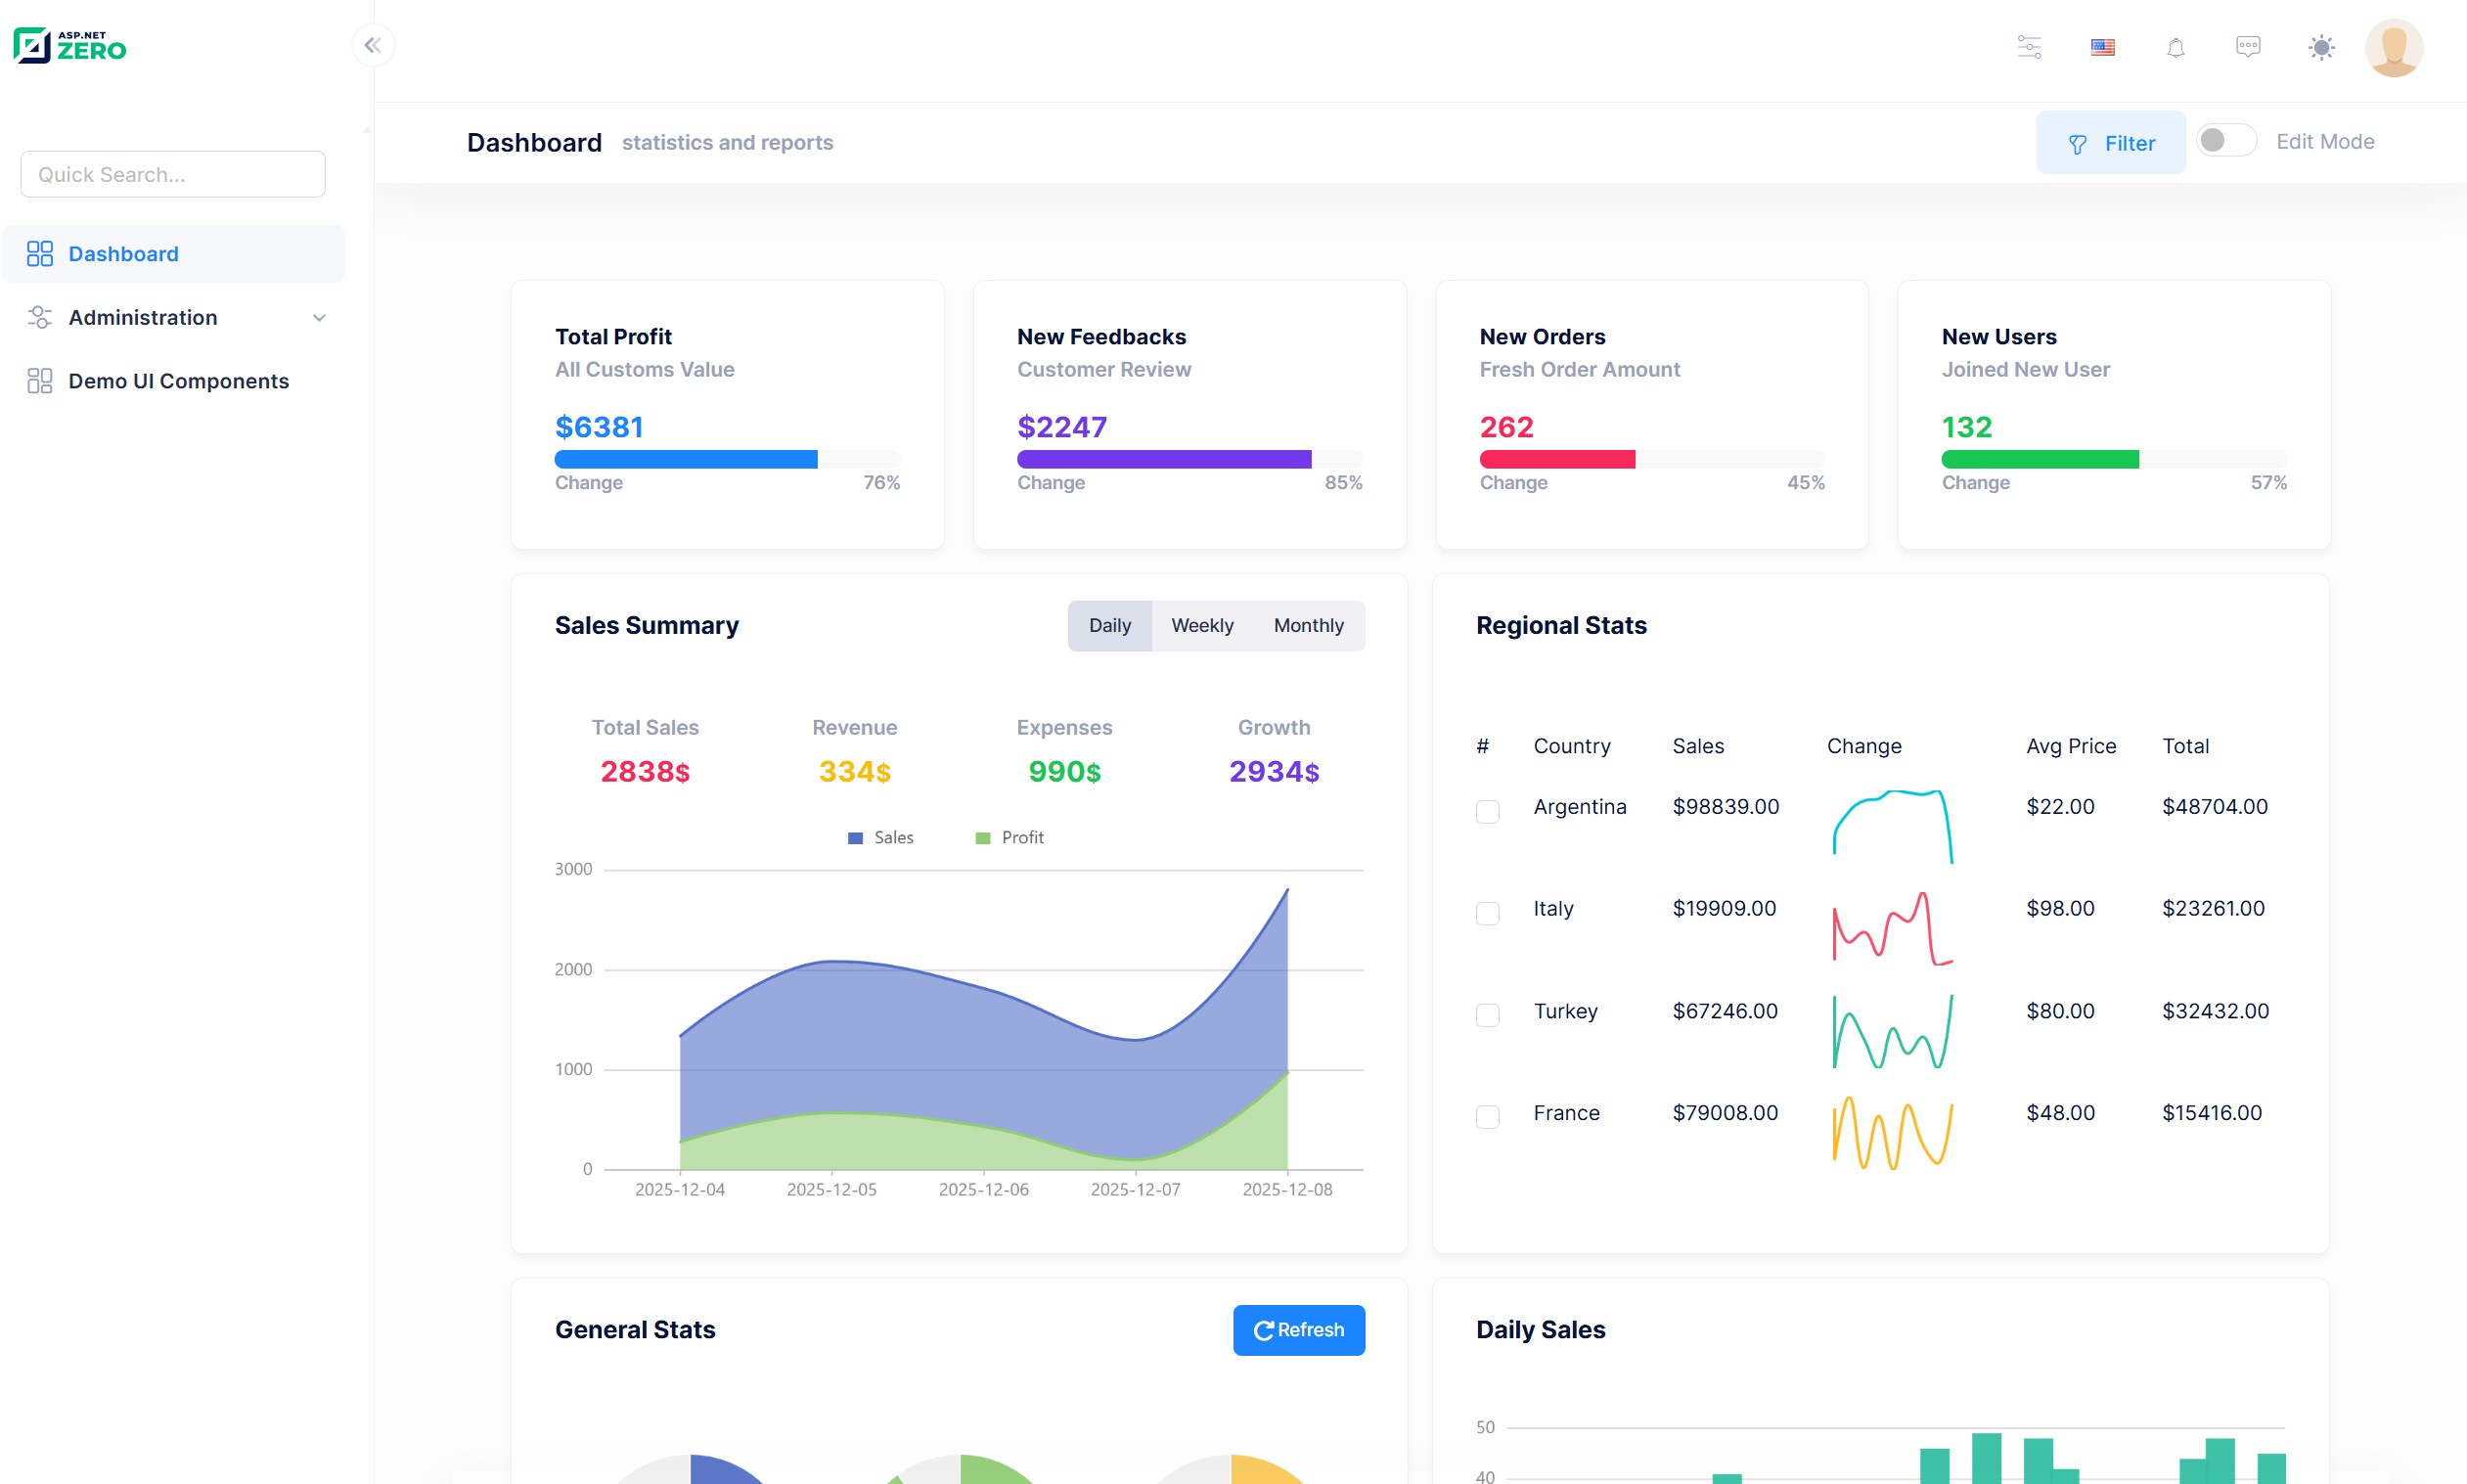Image resolution: width=2467 pixels, height=1484 pixels.
Task: Click the Administration menu label
Action: pyautogui.click(x=143, y=317)
